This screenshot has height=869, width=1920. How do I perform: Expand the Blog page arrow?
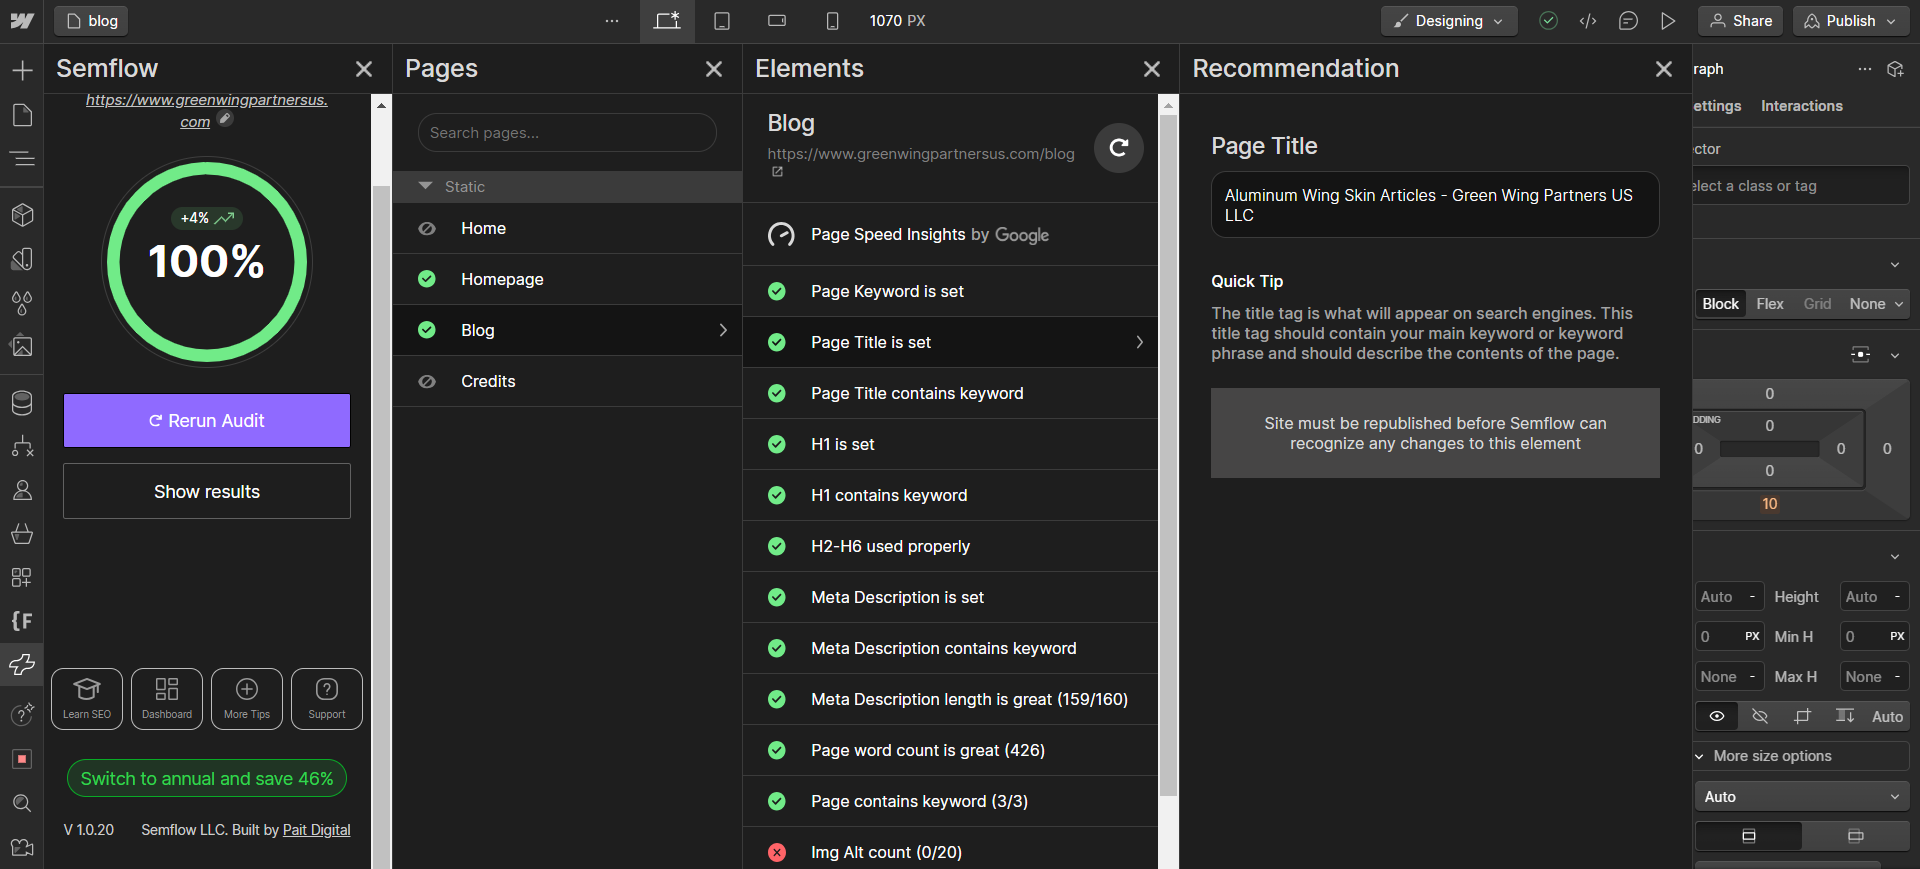coord(723,330)
